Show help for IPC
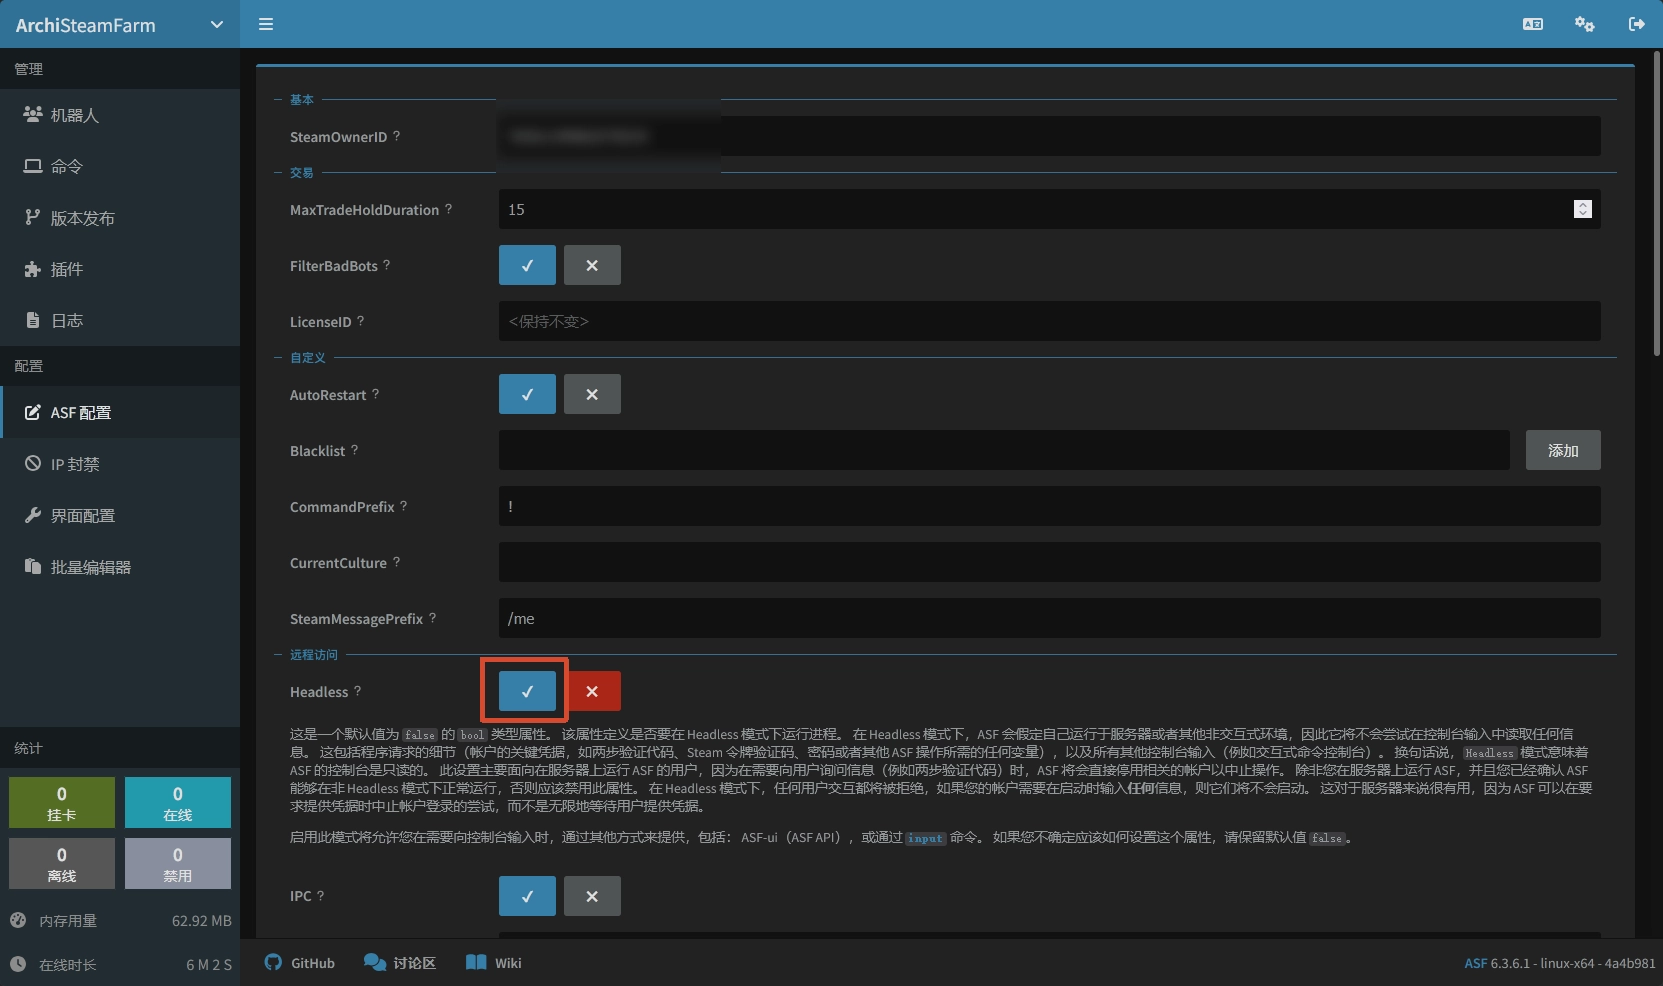 320,895
